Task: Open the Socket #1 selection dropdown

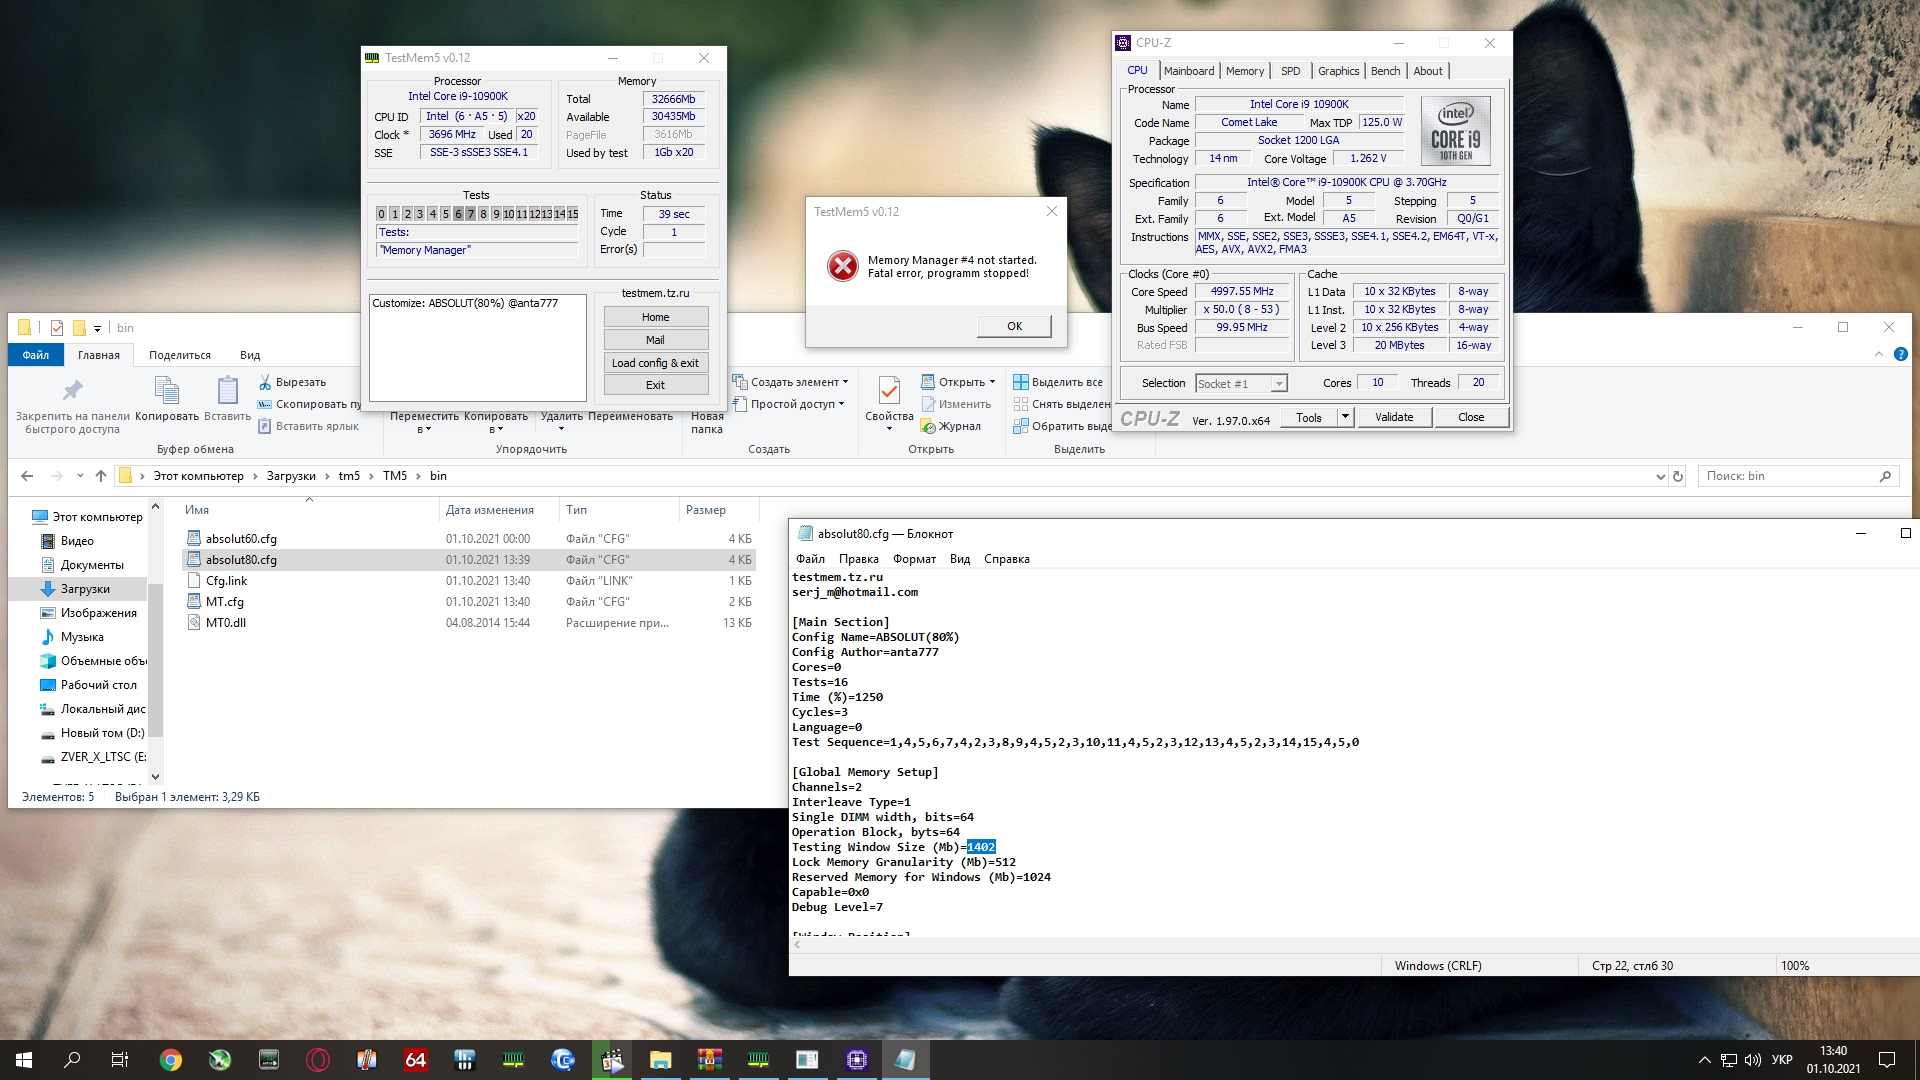Action: [1278, 384]
